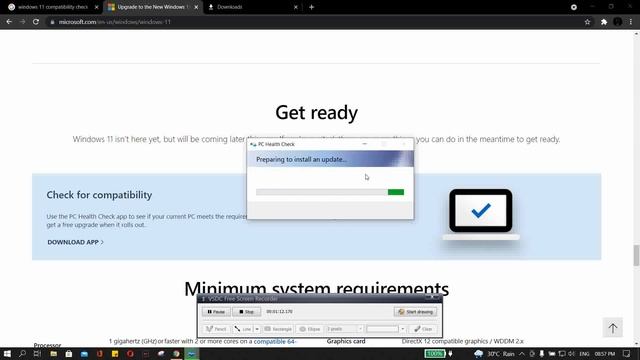Open Mail app from taskbar

click(84, 353)
